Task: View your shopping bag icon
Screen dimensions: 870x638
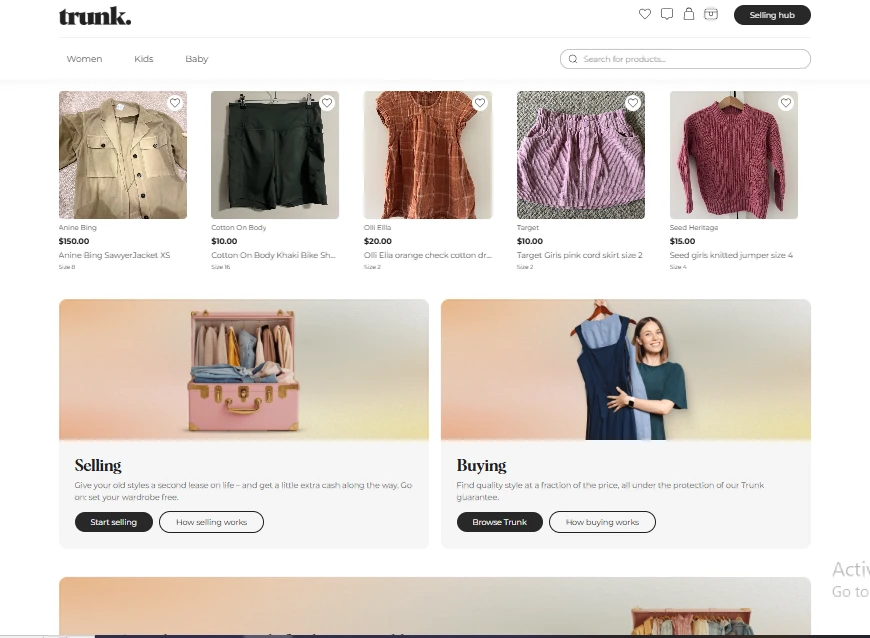Action: click(688, 14)
